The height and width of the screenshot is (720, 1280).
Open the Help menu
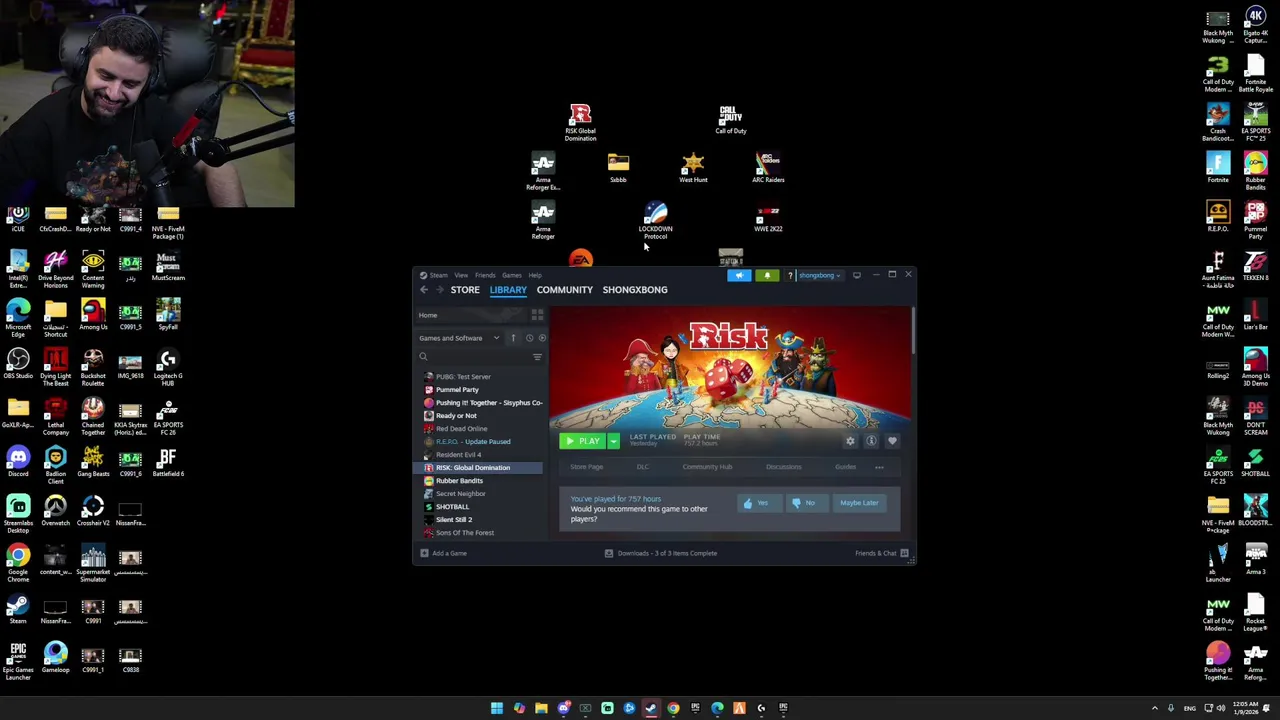(x=535, y=275)
